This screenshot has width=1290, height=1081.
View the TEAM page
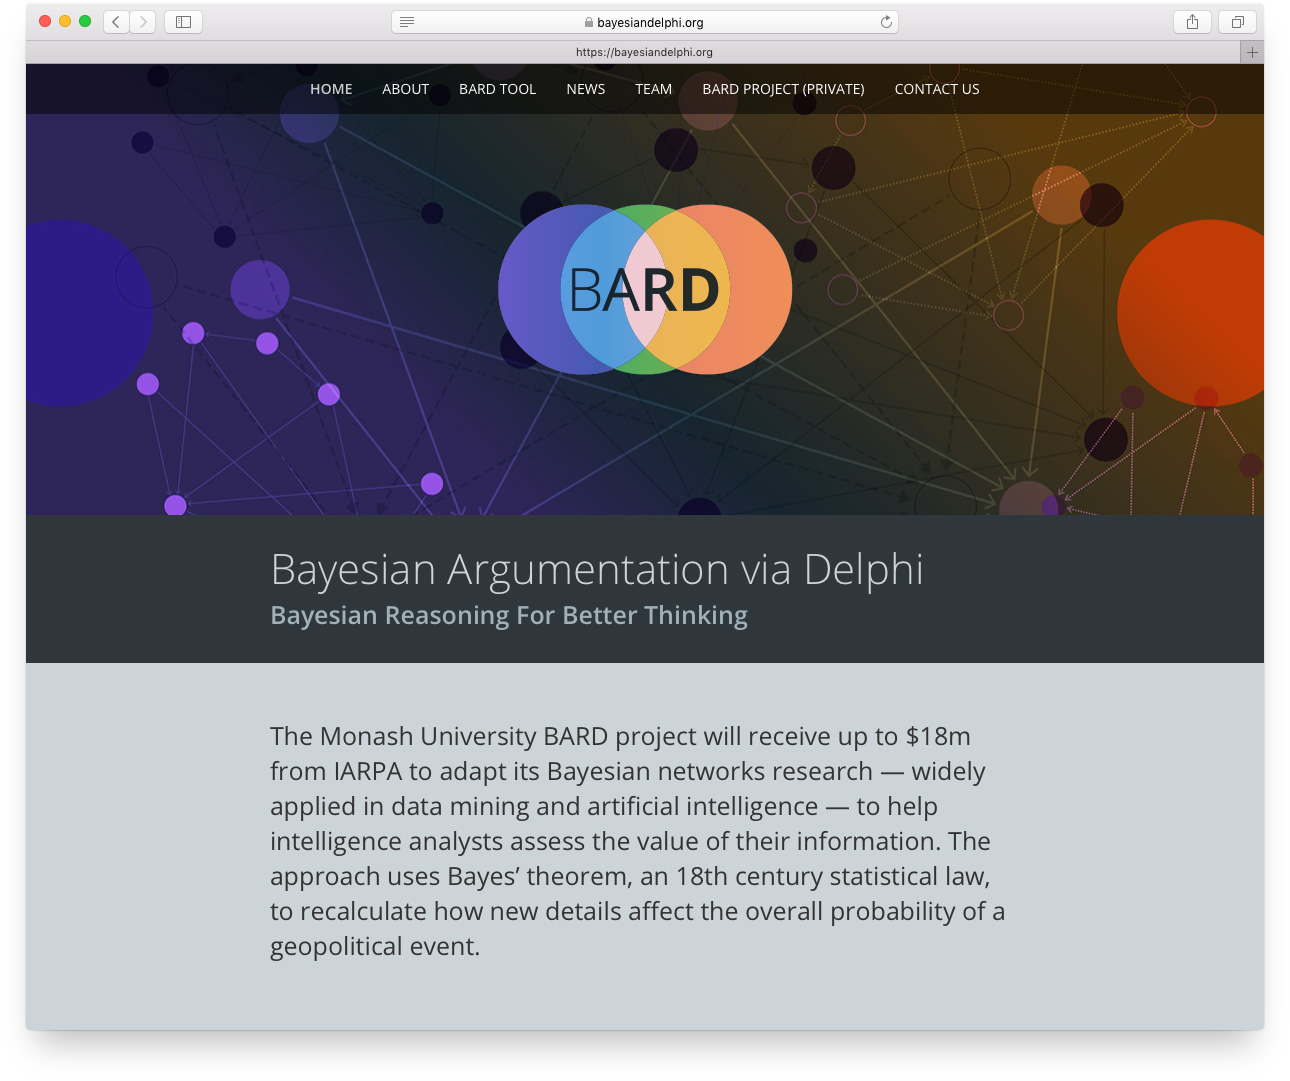tap(653, 89)
